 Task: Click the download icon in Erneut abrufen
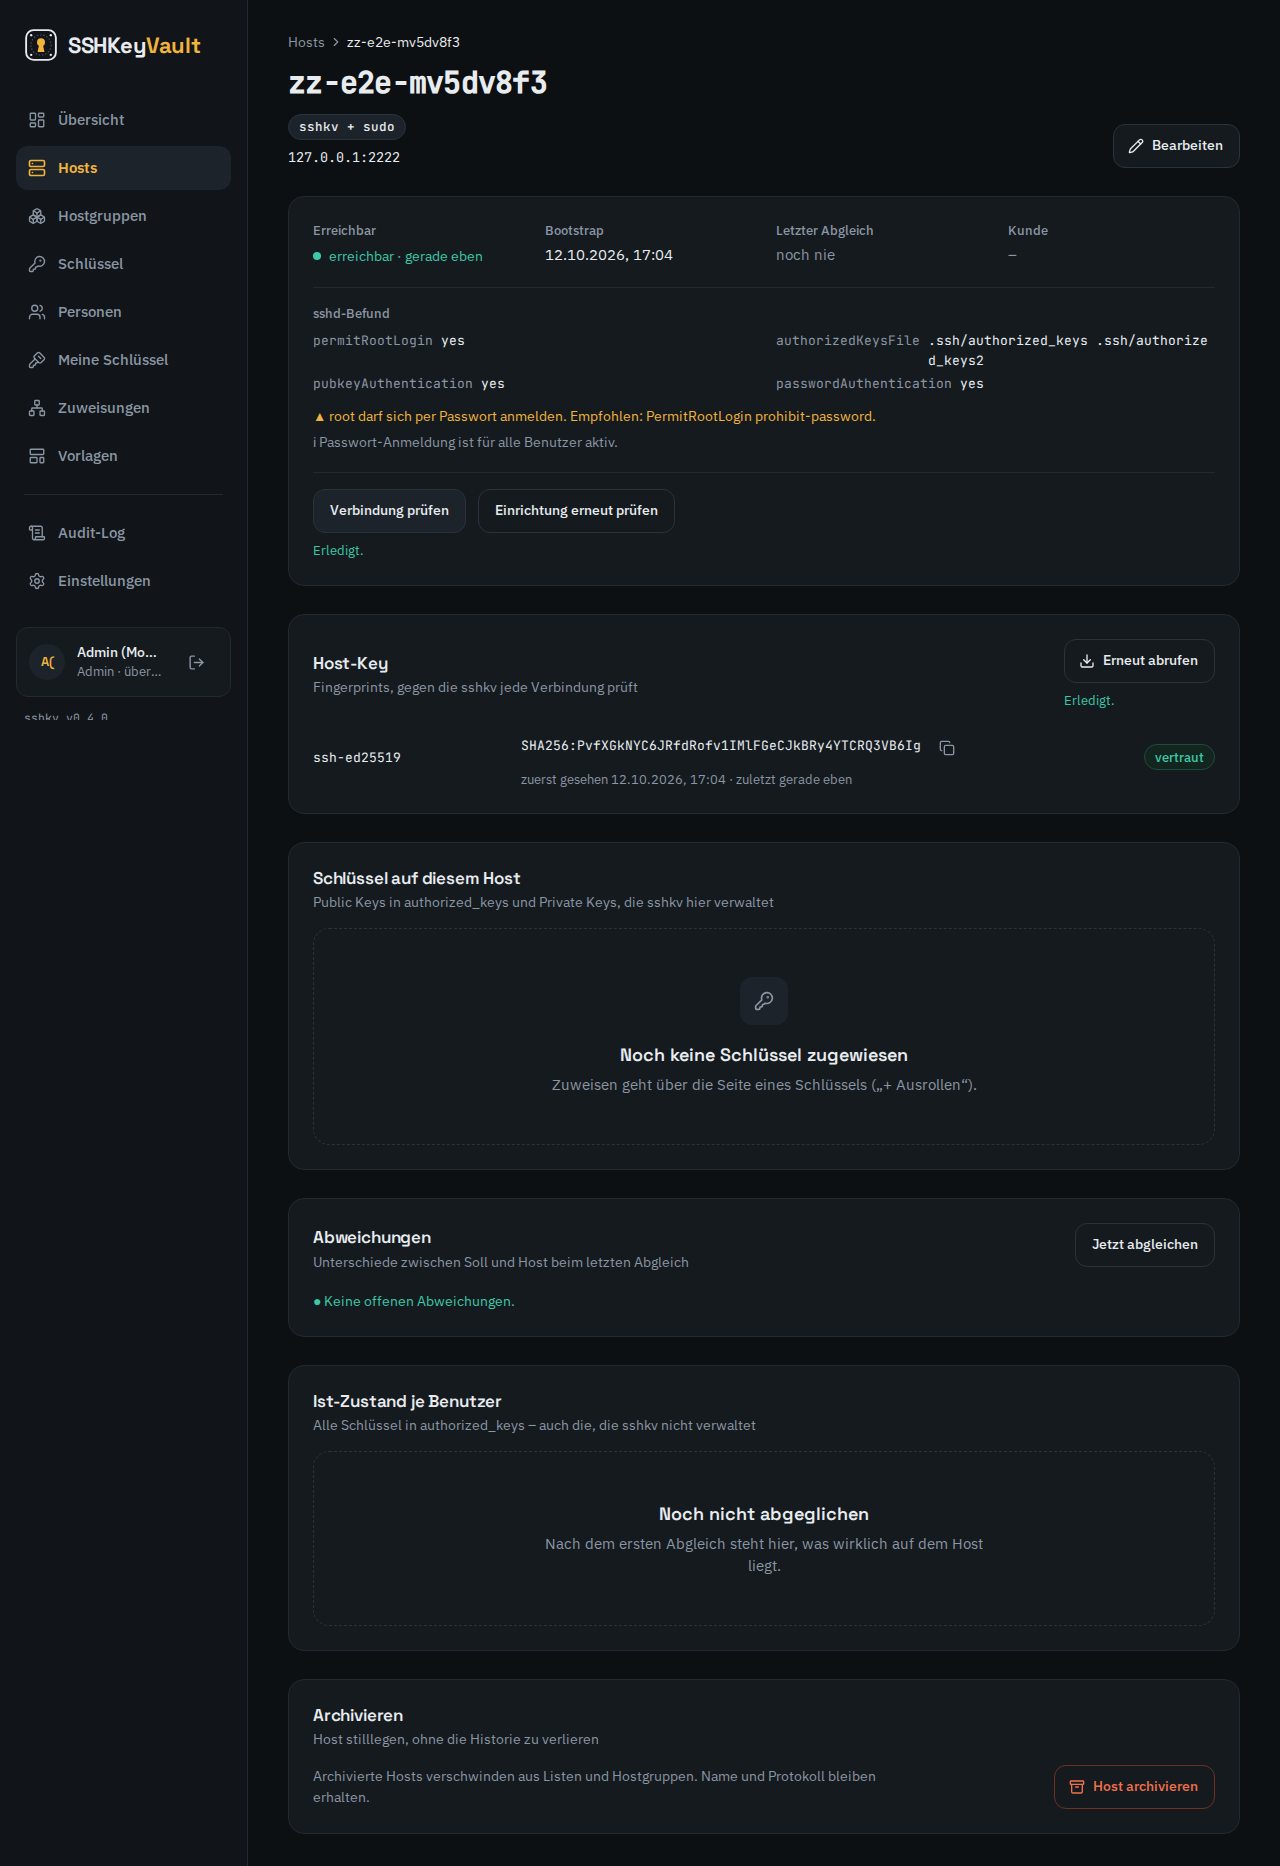coord(1087,661)
